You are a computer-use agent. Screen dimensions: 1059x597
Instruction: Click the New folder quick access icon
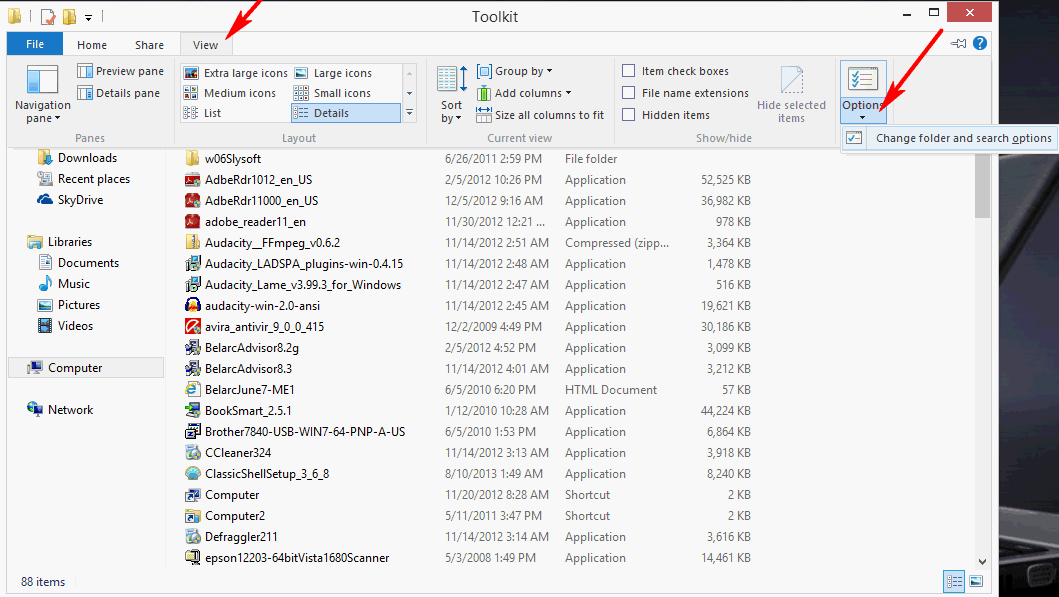click(x=69, y=16)
